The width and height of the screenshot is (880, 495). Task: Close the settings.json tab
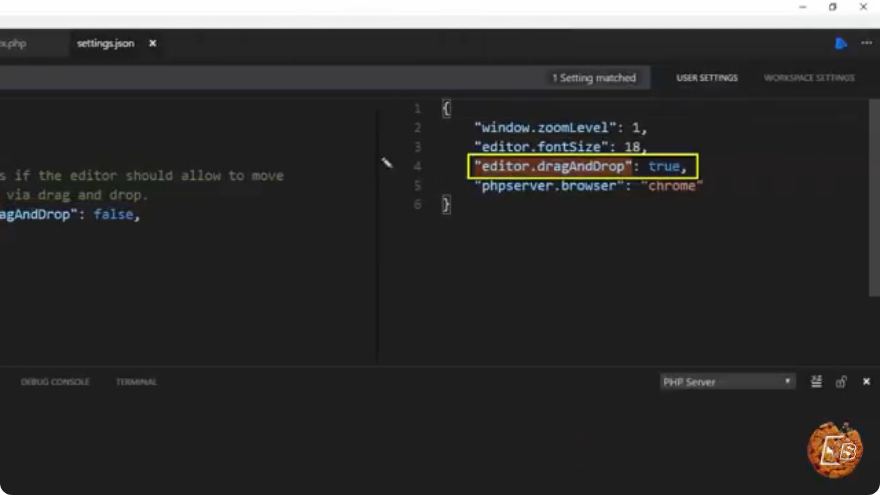point(153,43)
